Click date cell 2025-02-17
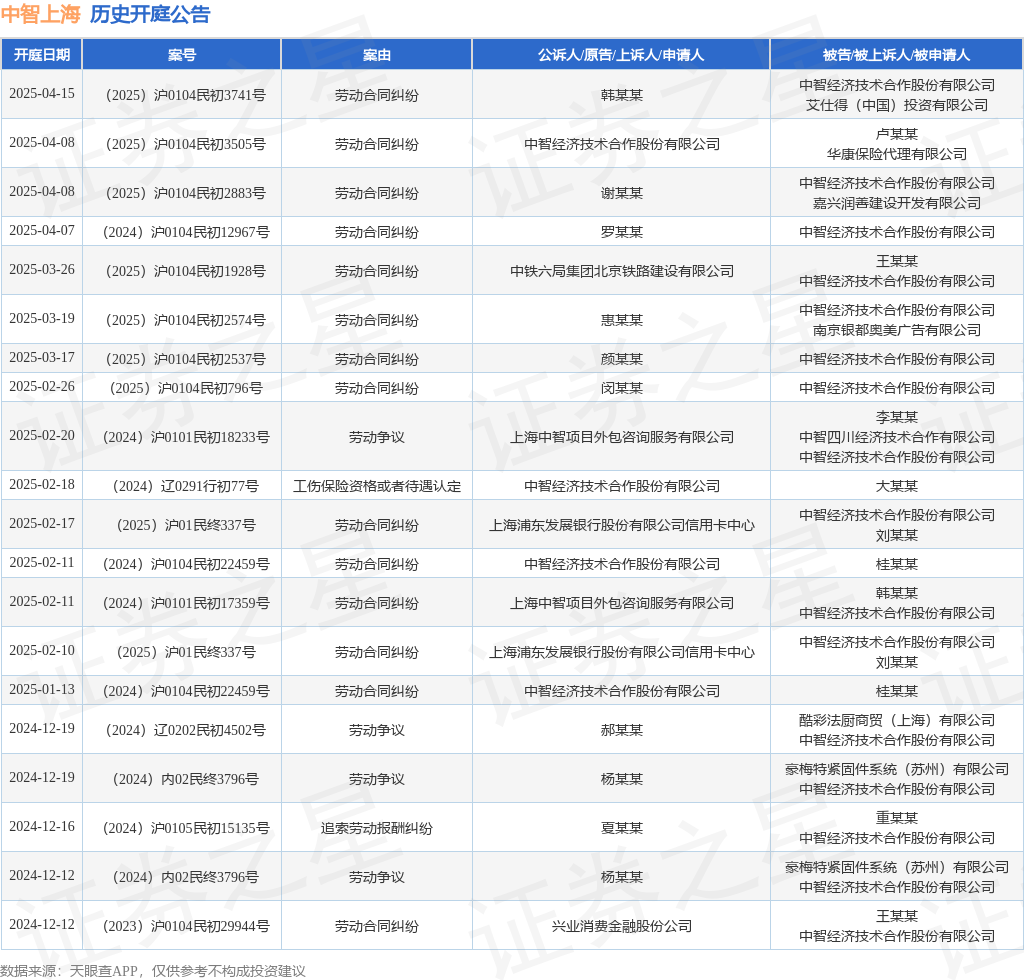Image resolution: width=1024 pixels, height=980 pixels. click(42, 524)
